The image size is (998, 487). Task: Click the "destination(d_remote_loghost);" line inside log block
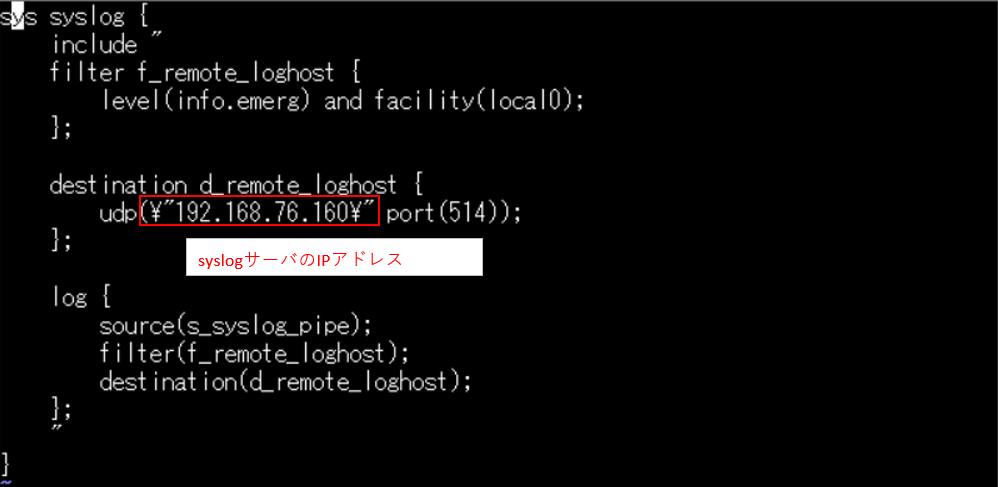click(x=284, y=381)
